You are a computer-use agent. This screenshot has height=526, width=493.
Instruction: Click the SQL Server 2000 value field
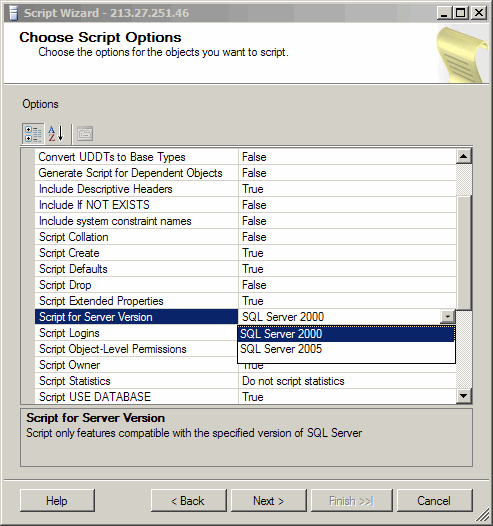[x=339, y=317]
